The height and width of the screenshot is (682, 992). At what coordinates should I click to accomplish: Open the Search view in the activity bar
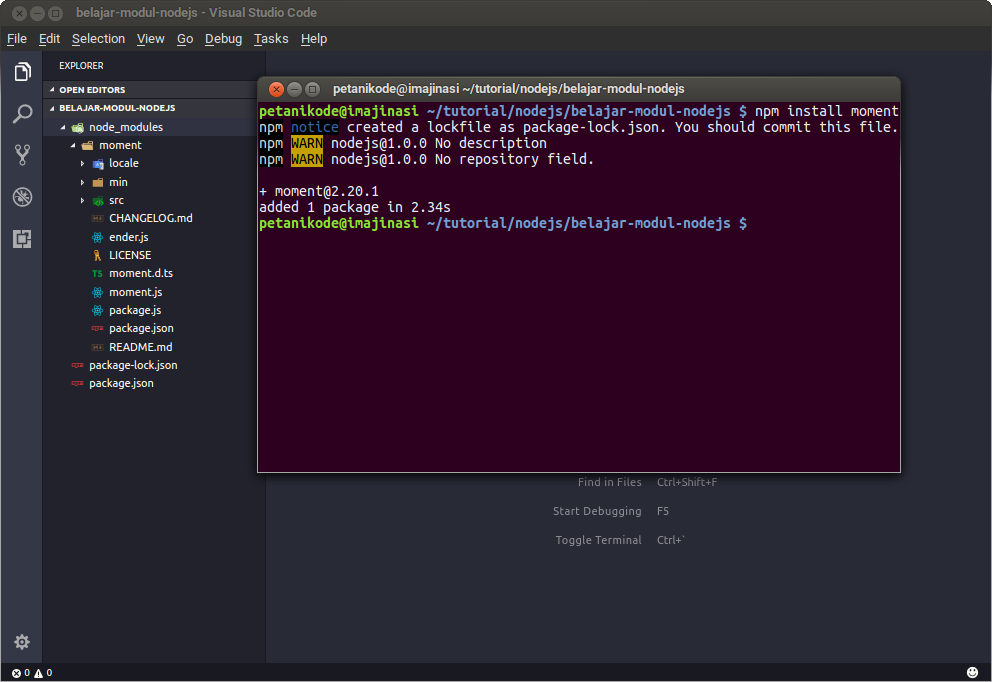(x=22, y=113)
